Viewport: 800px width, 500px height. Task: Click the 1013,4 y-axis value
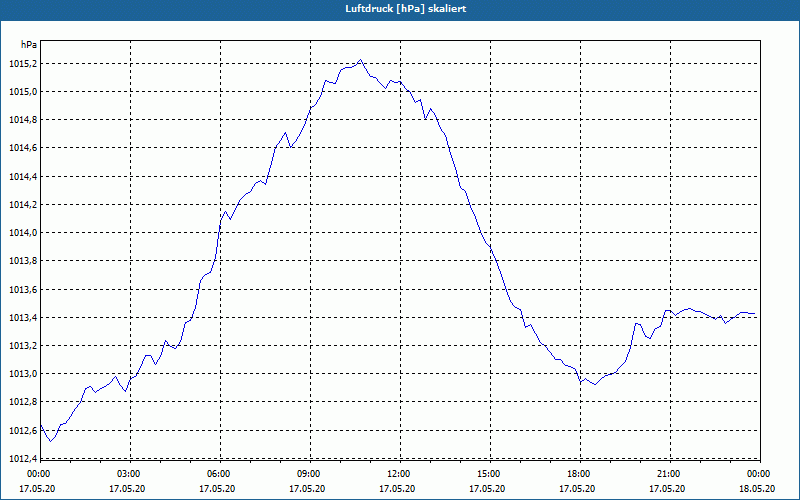[22, 317]
